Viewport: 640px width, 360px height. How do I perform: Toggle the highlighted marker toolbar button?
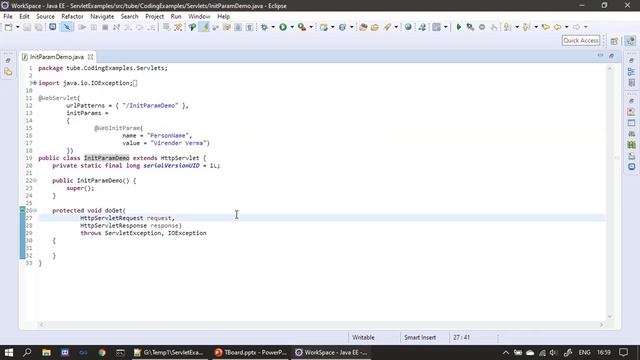[204, 27]
